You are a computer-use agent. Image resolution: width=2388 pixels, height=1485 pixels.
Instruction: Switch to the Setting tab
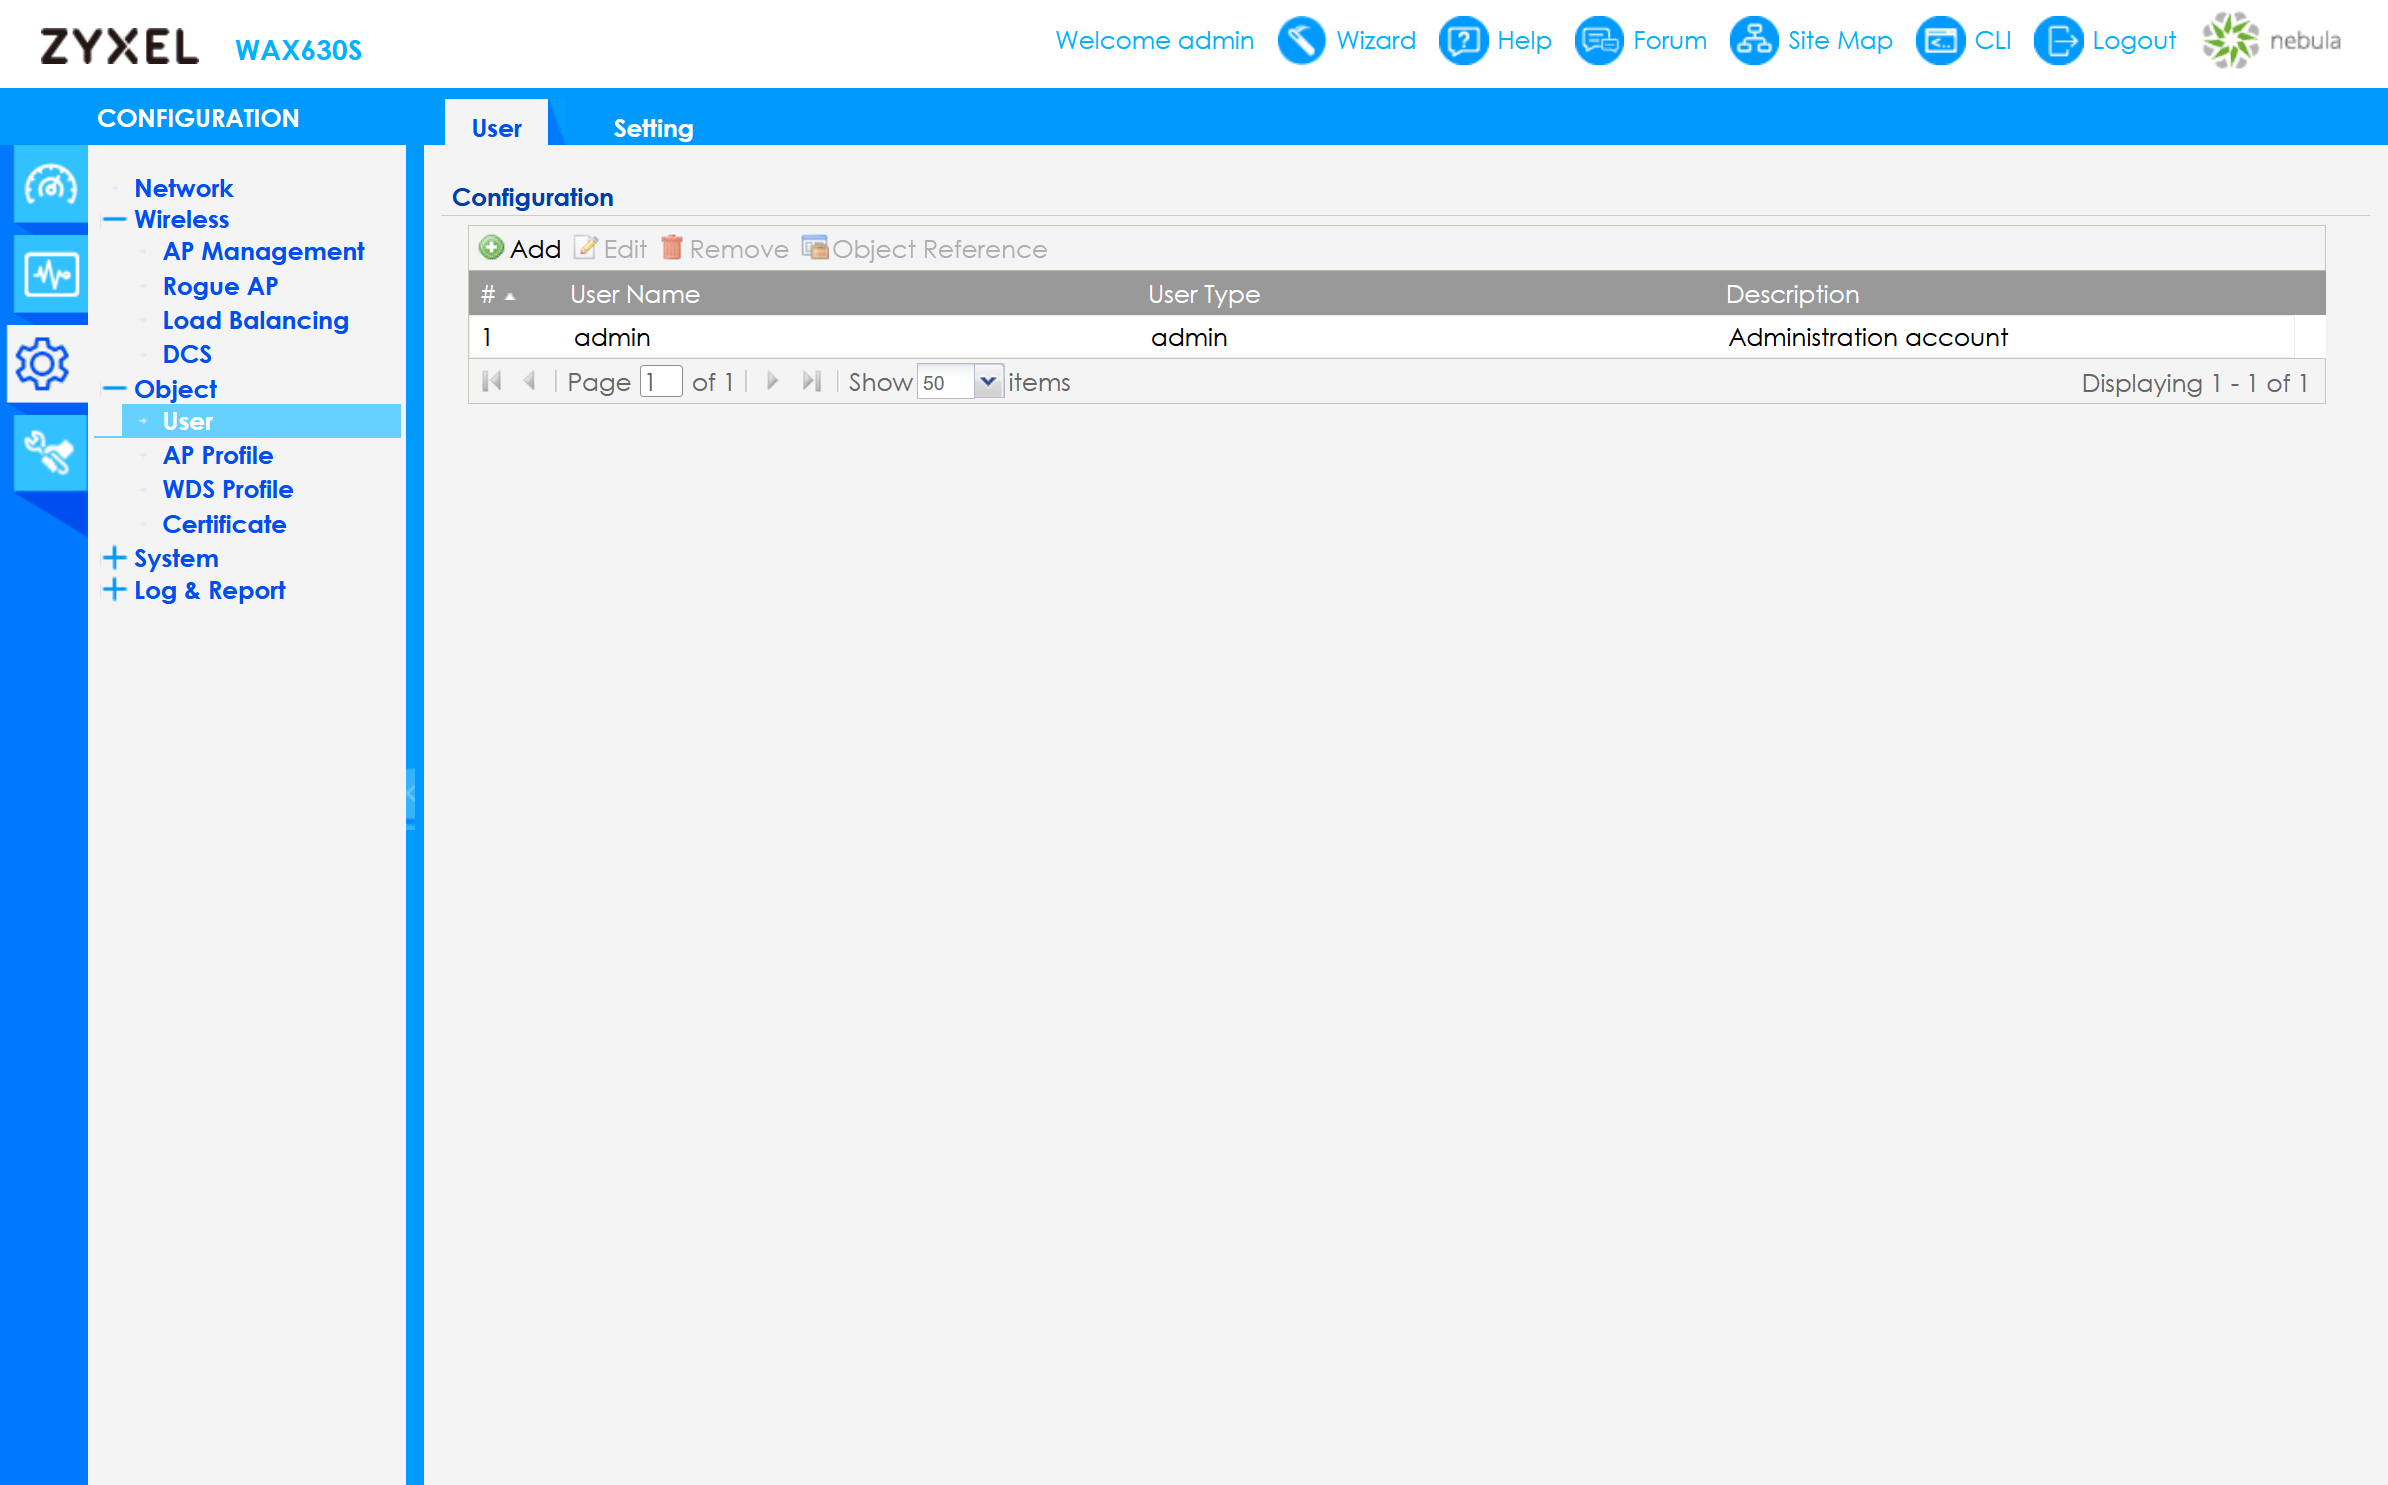click(x=653, y=128)
